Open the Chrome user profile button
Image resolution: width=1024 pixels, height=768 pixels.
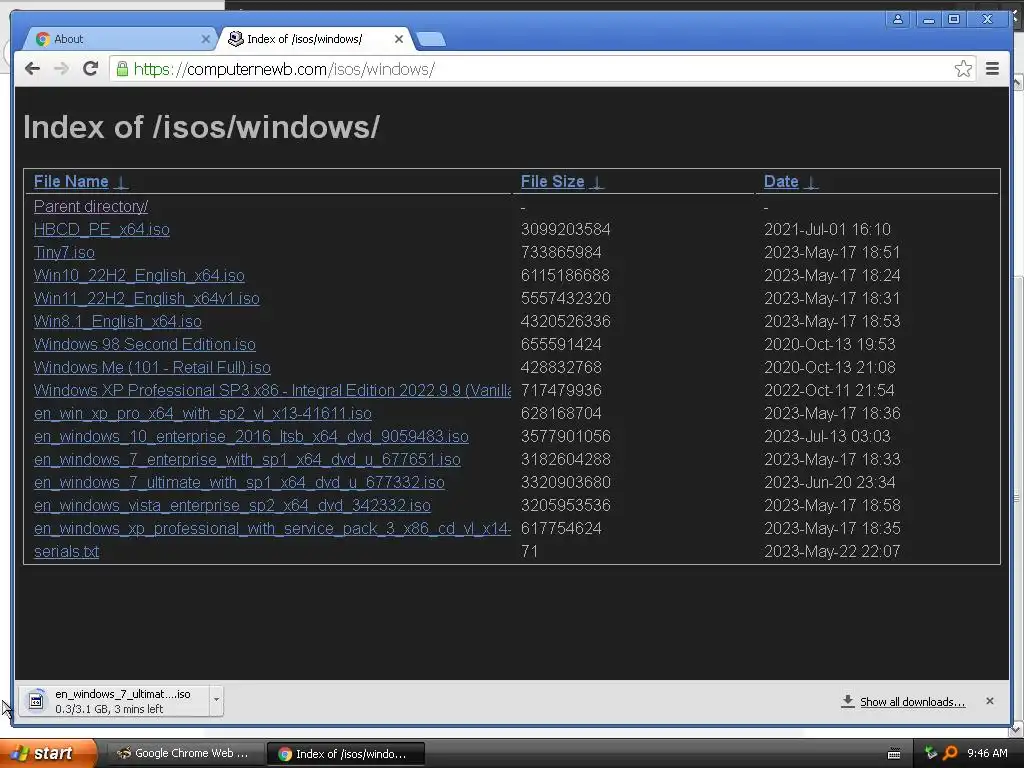coord(898,20)
